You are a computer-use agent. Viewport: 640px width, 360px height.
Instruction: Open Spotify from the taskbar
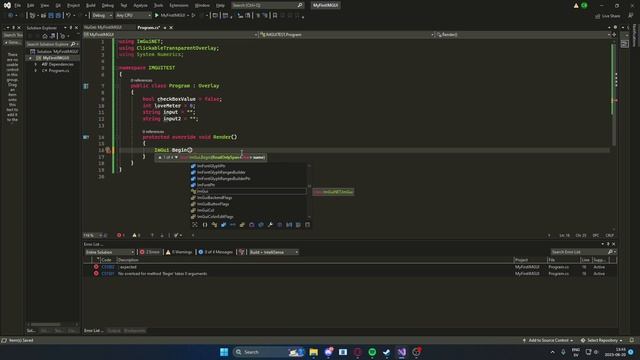coord(372,352)
